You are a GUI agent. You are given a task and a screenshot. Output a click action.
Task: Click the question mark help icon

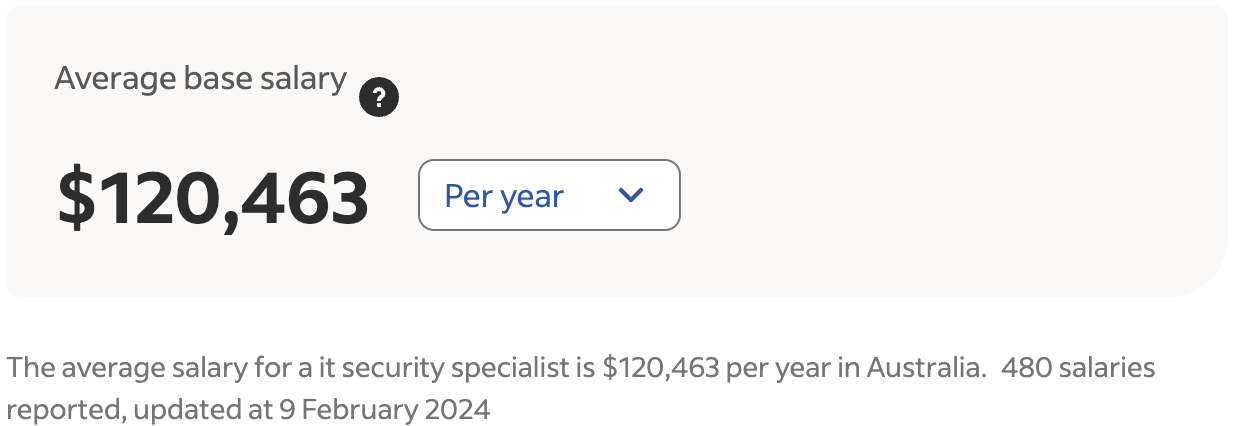click(379, 98)
